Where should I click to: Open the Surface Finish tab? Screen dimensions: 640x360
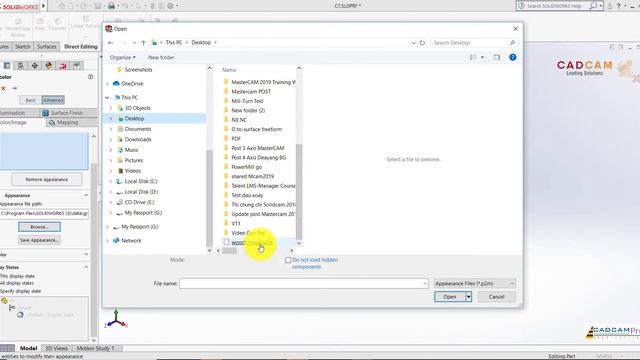tap(67, 113)
